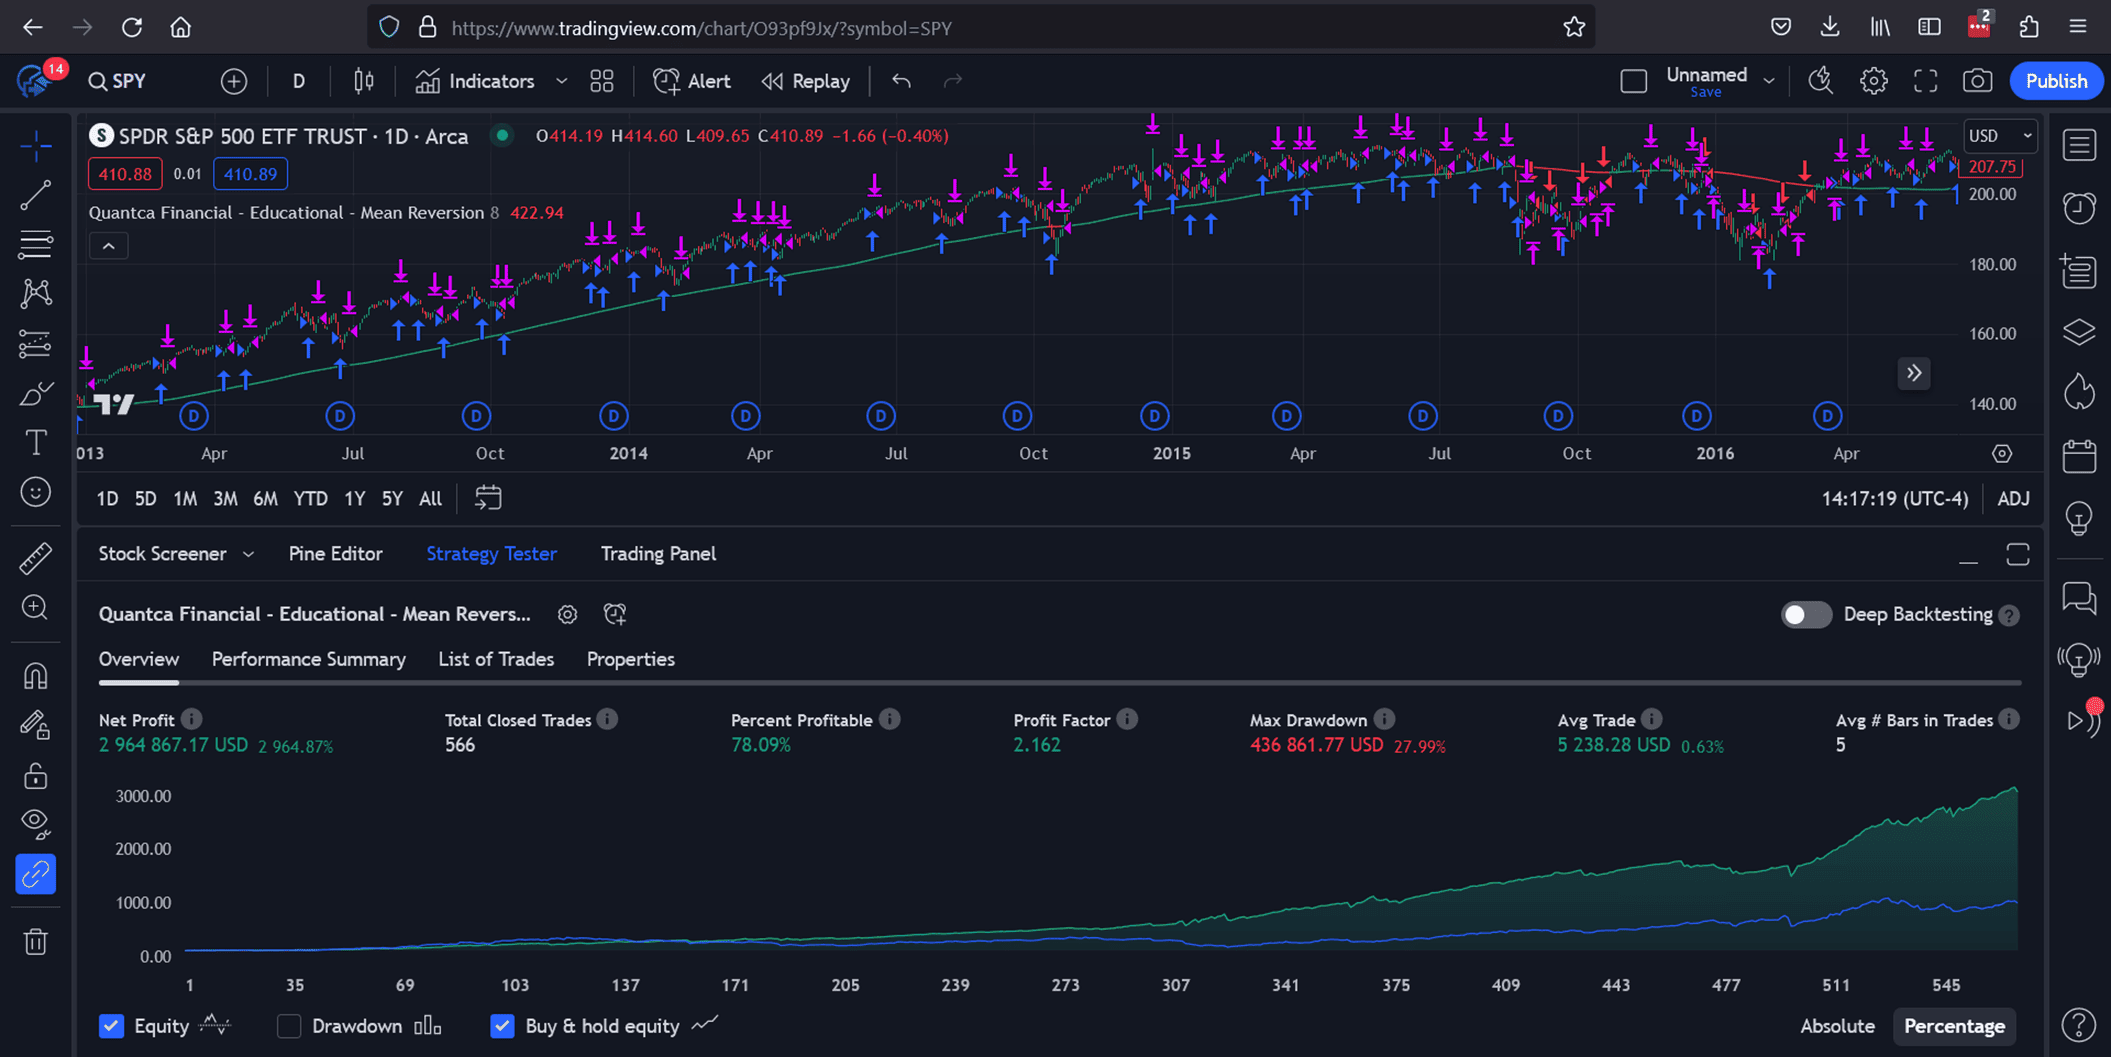Click the SPY symbol search field
The width and height of the screenshot is (2111, 1057).
click(118, 81)
